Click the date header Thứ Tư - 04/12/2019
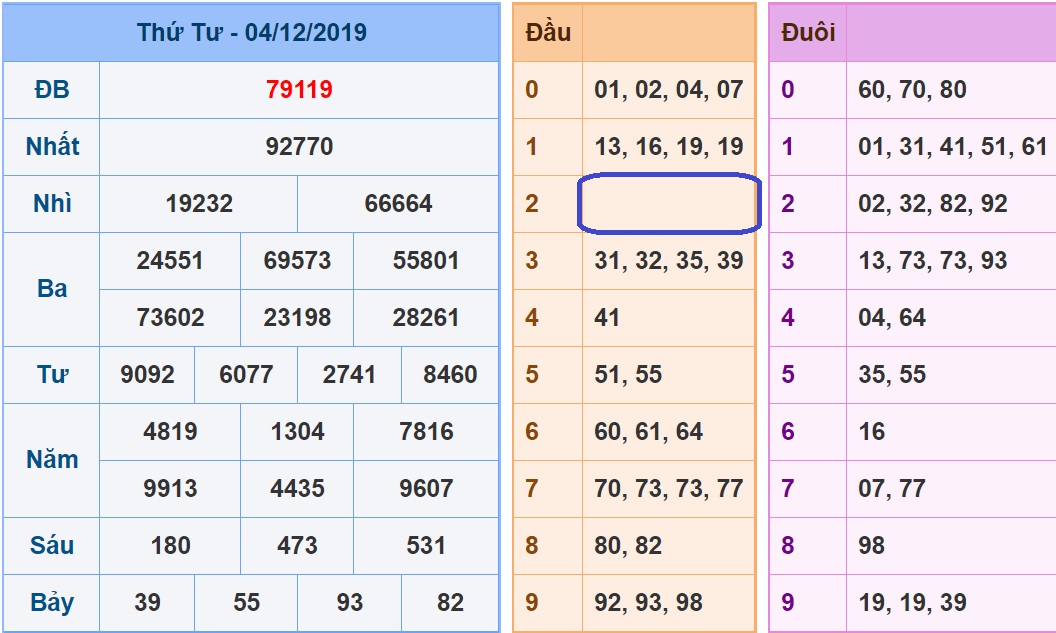The width and height of the screenshot is (1056, 633). [251, 33]
